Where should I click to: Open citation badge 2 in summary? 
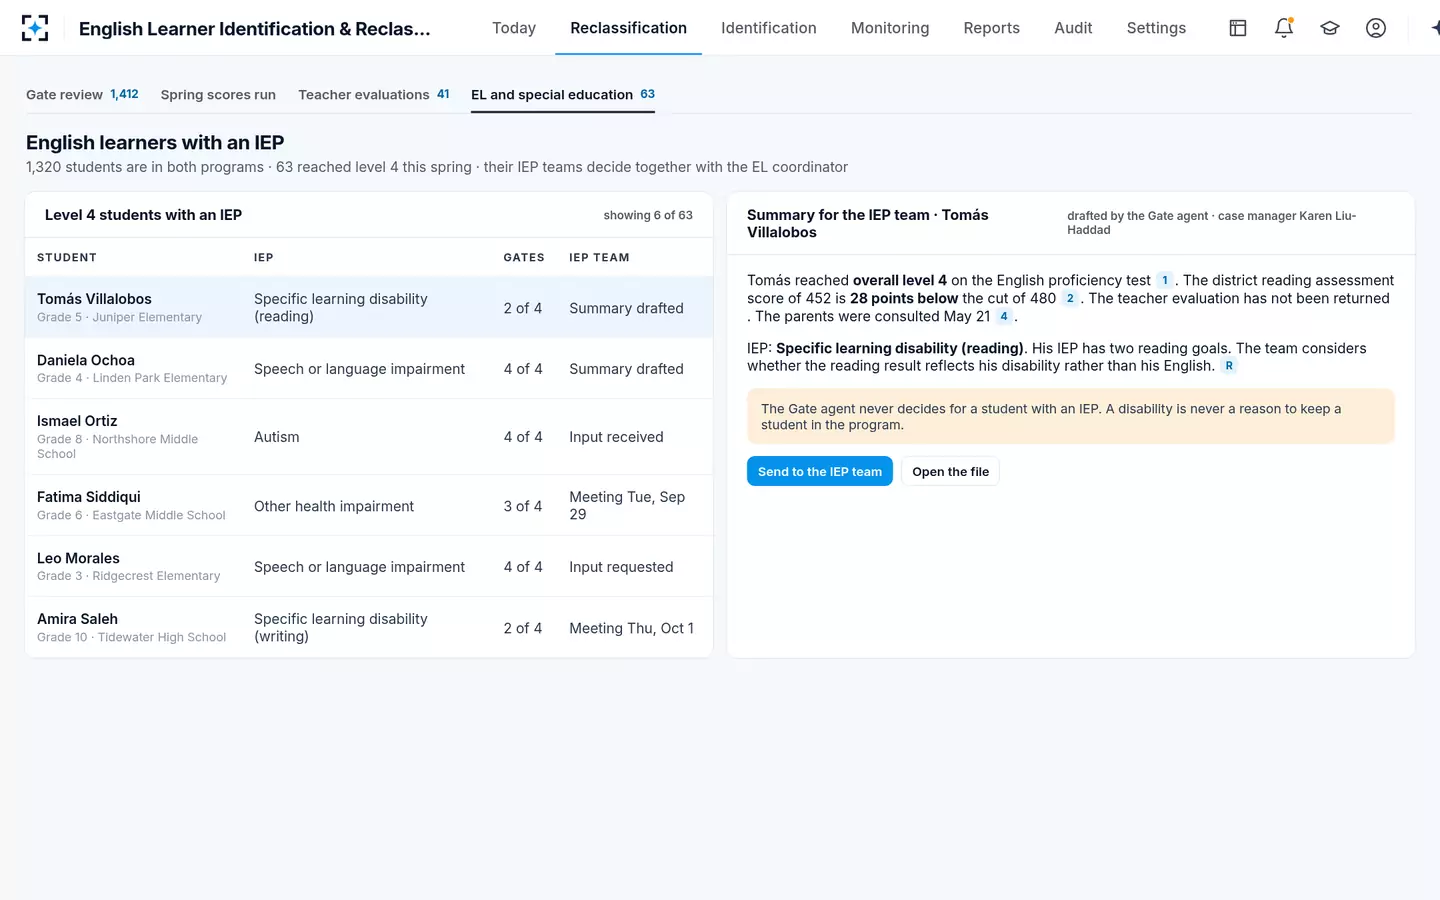[1070, 299]
